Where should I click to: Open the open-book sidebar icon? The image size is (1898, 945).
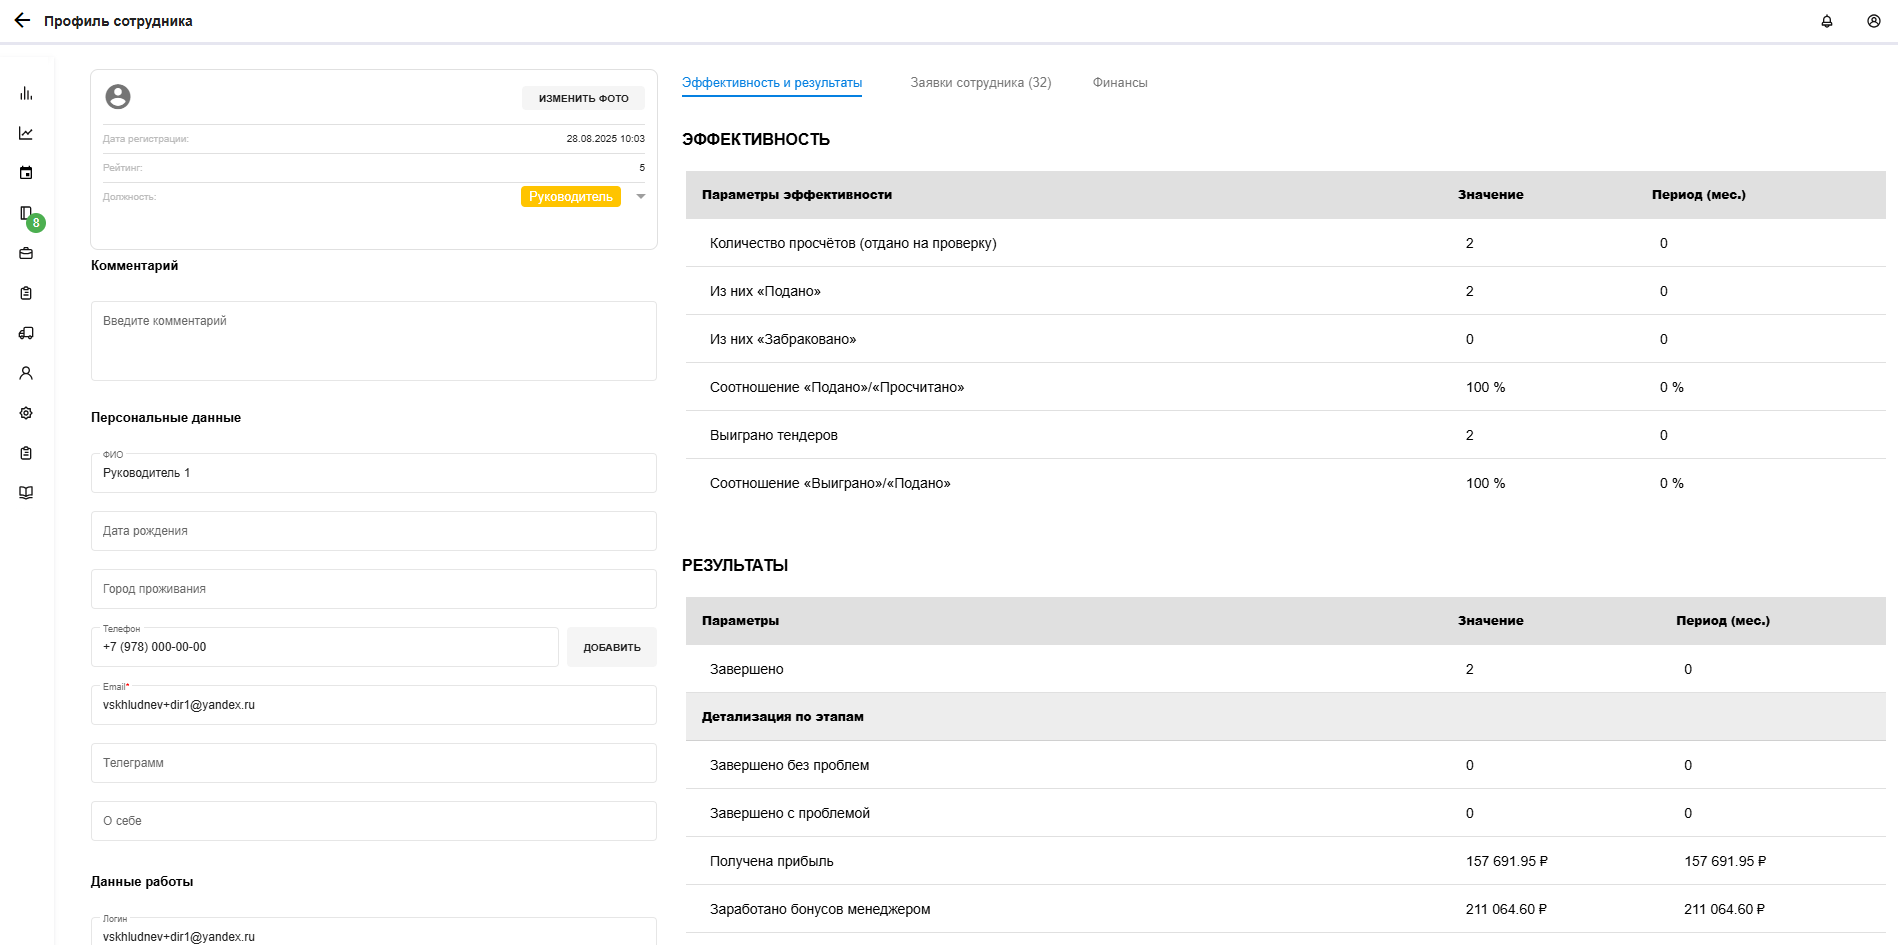pyautogui.click(x=26, y=493)
